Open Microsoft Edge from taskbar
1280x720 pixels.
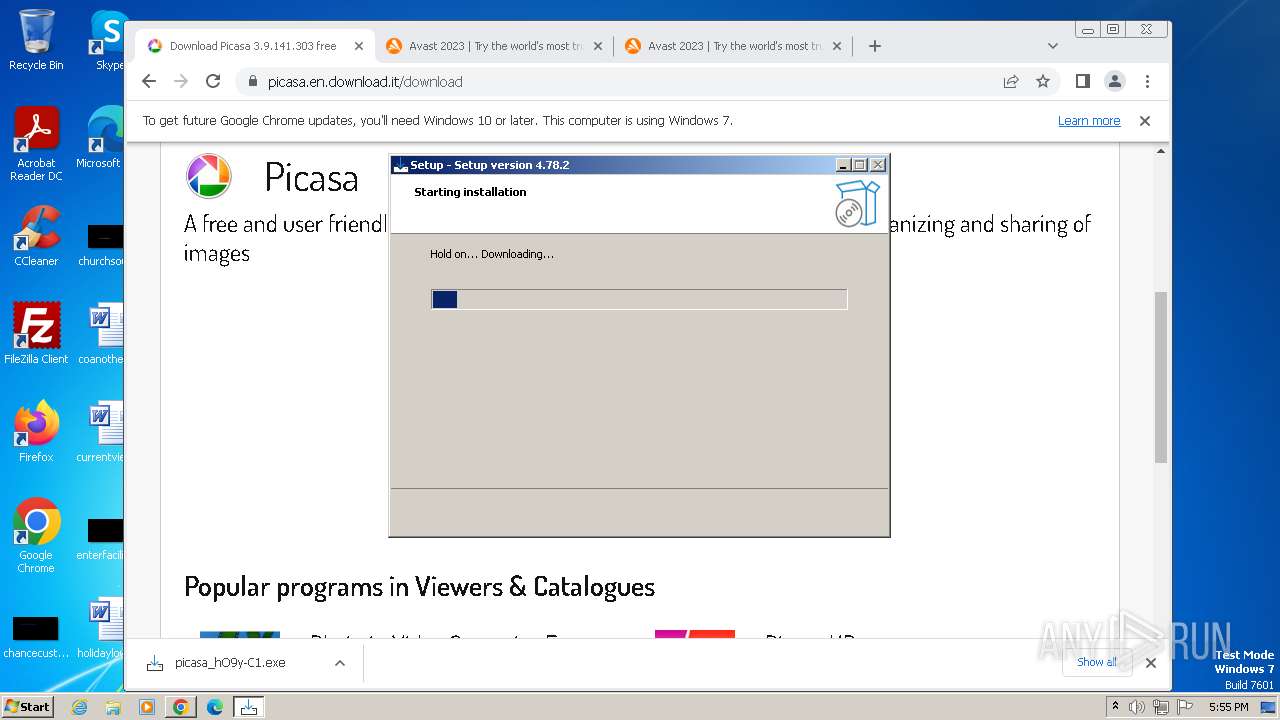click(214, 707)
